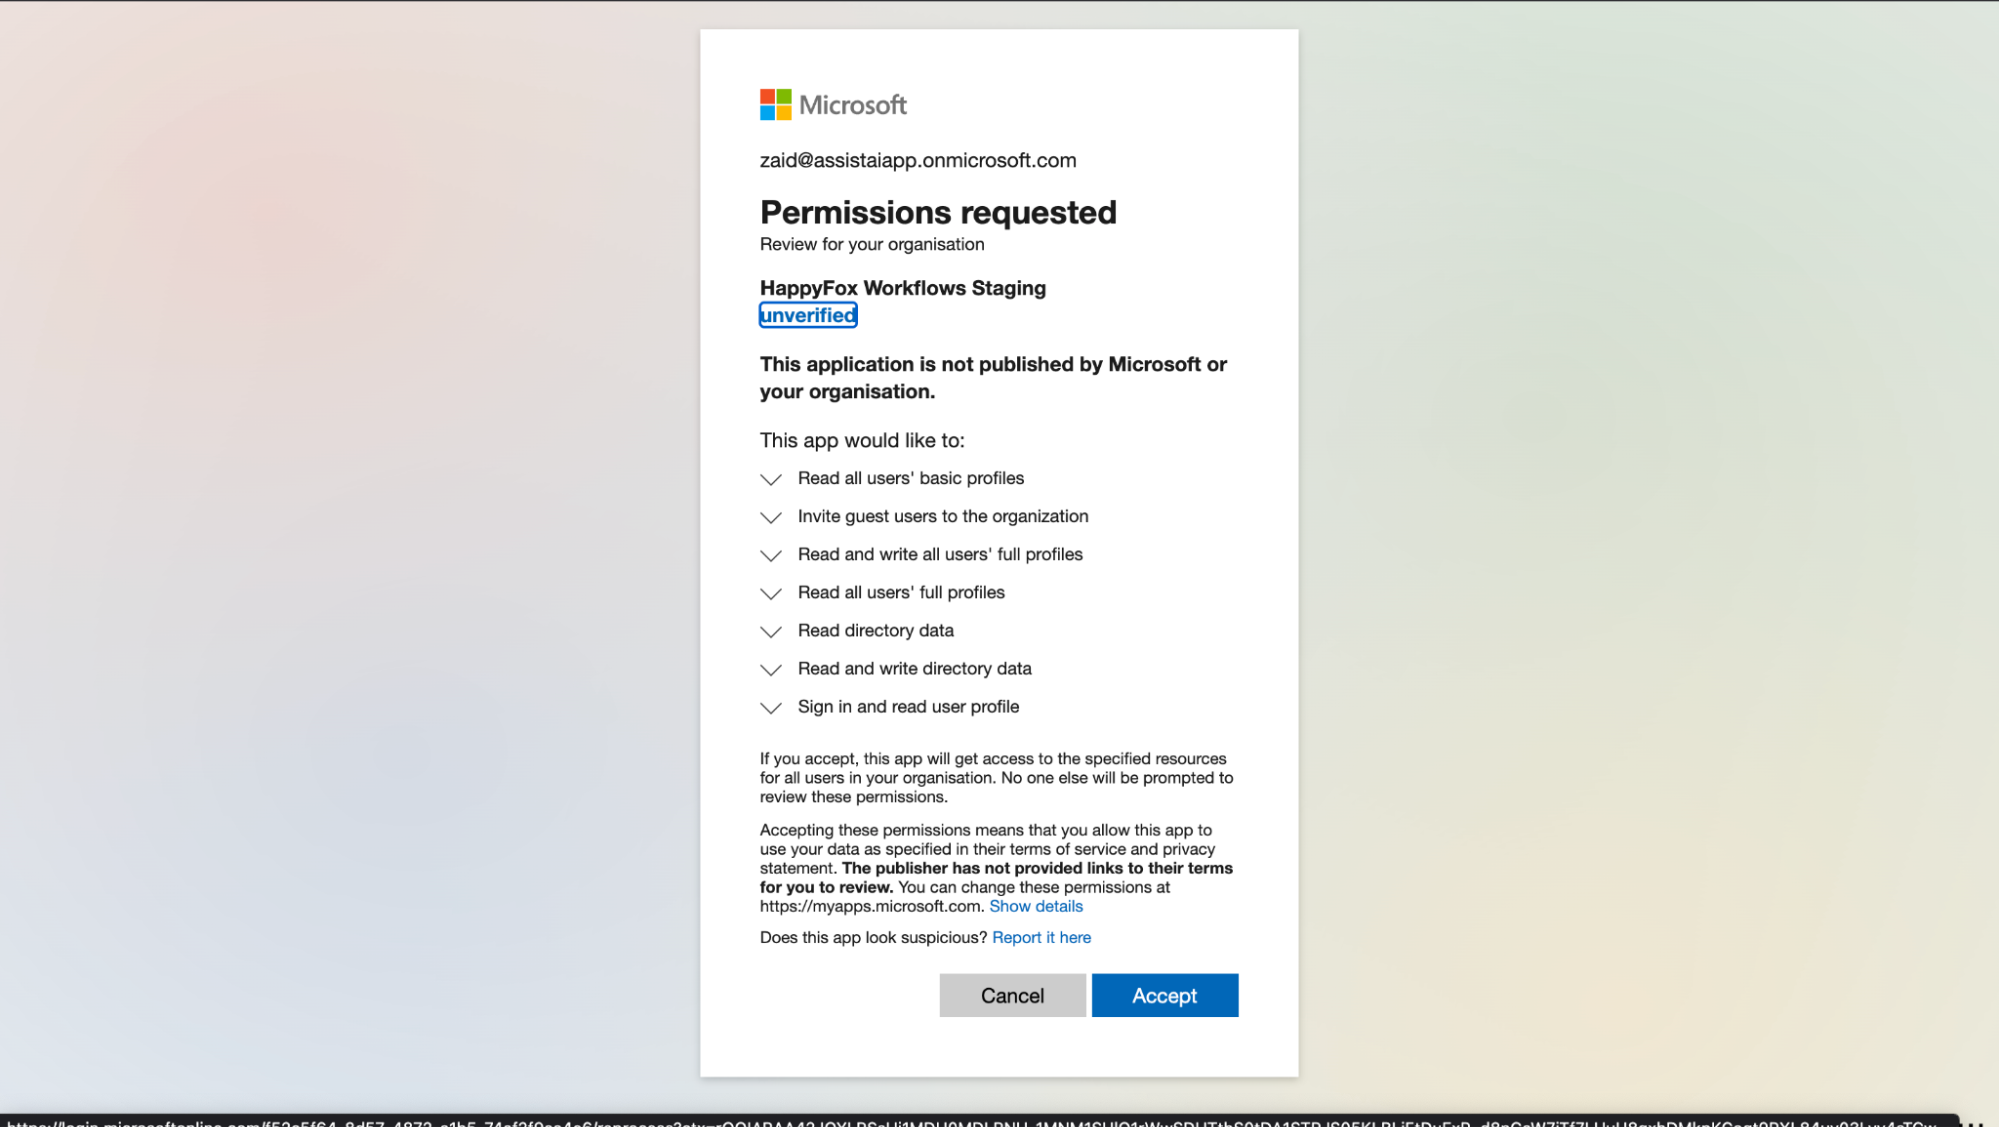This screenshot has height=1128, width=1999.
Task: Expand 'Read and write directory data' chevron
Action: [x=771, y=670]
